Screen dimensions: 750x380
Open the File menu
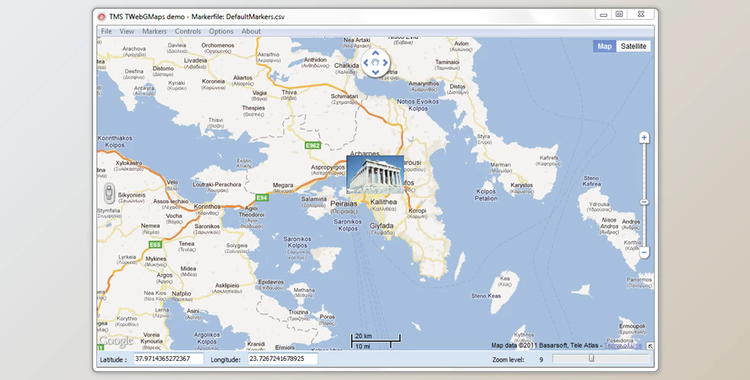106,31
